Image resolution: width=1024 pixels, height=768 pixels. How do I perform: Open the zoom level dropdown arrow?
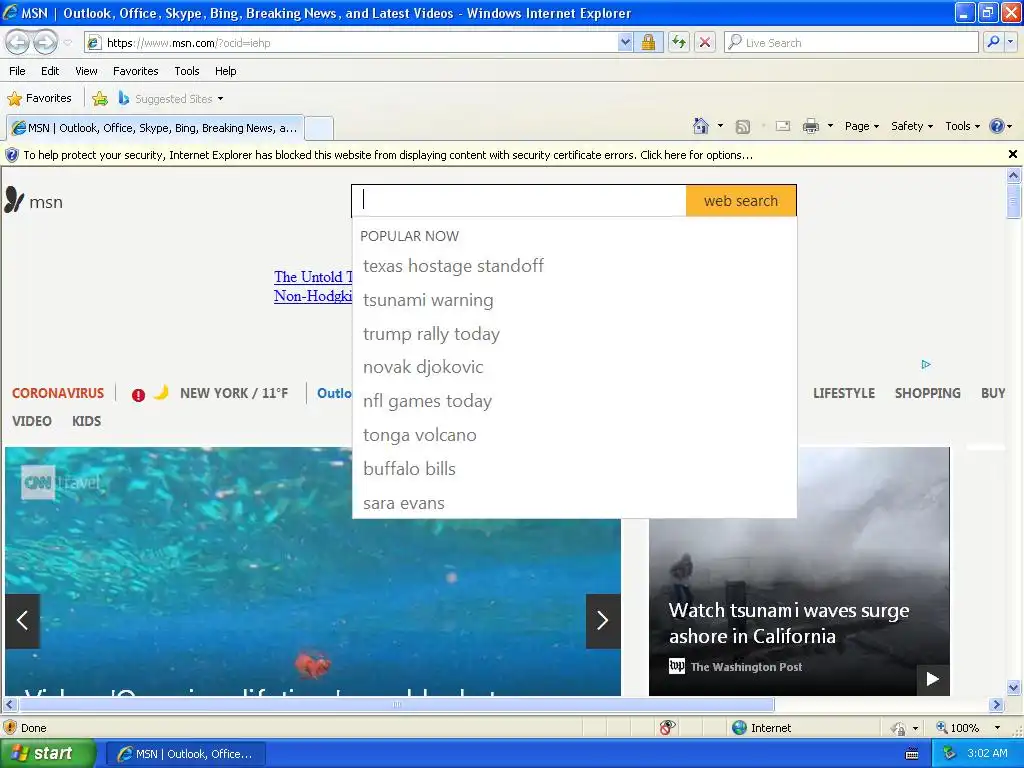click(997, 728)
